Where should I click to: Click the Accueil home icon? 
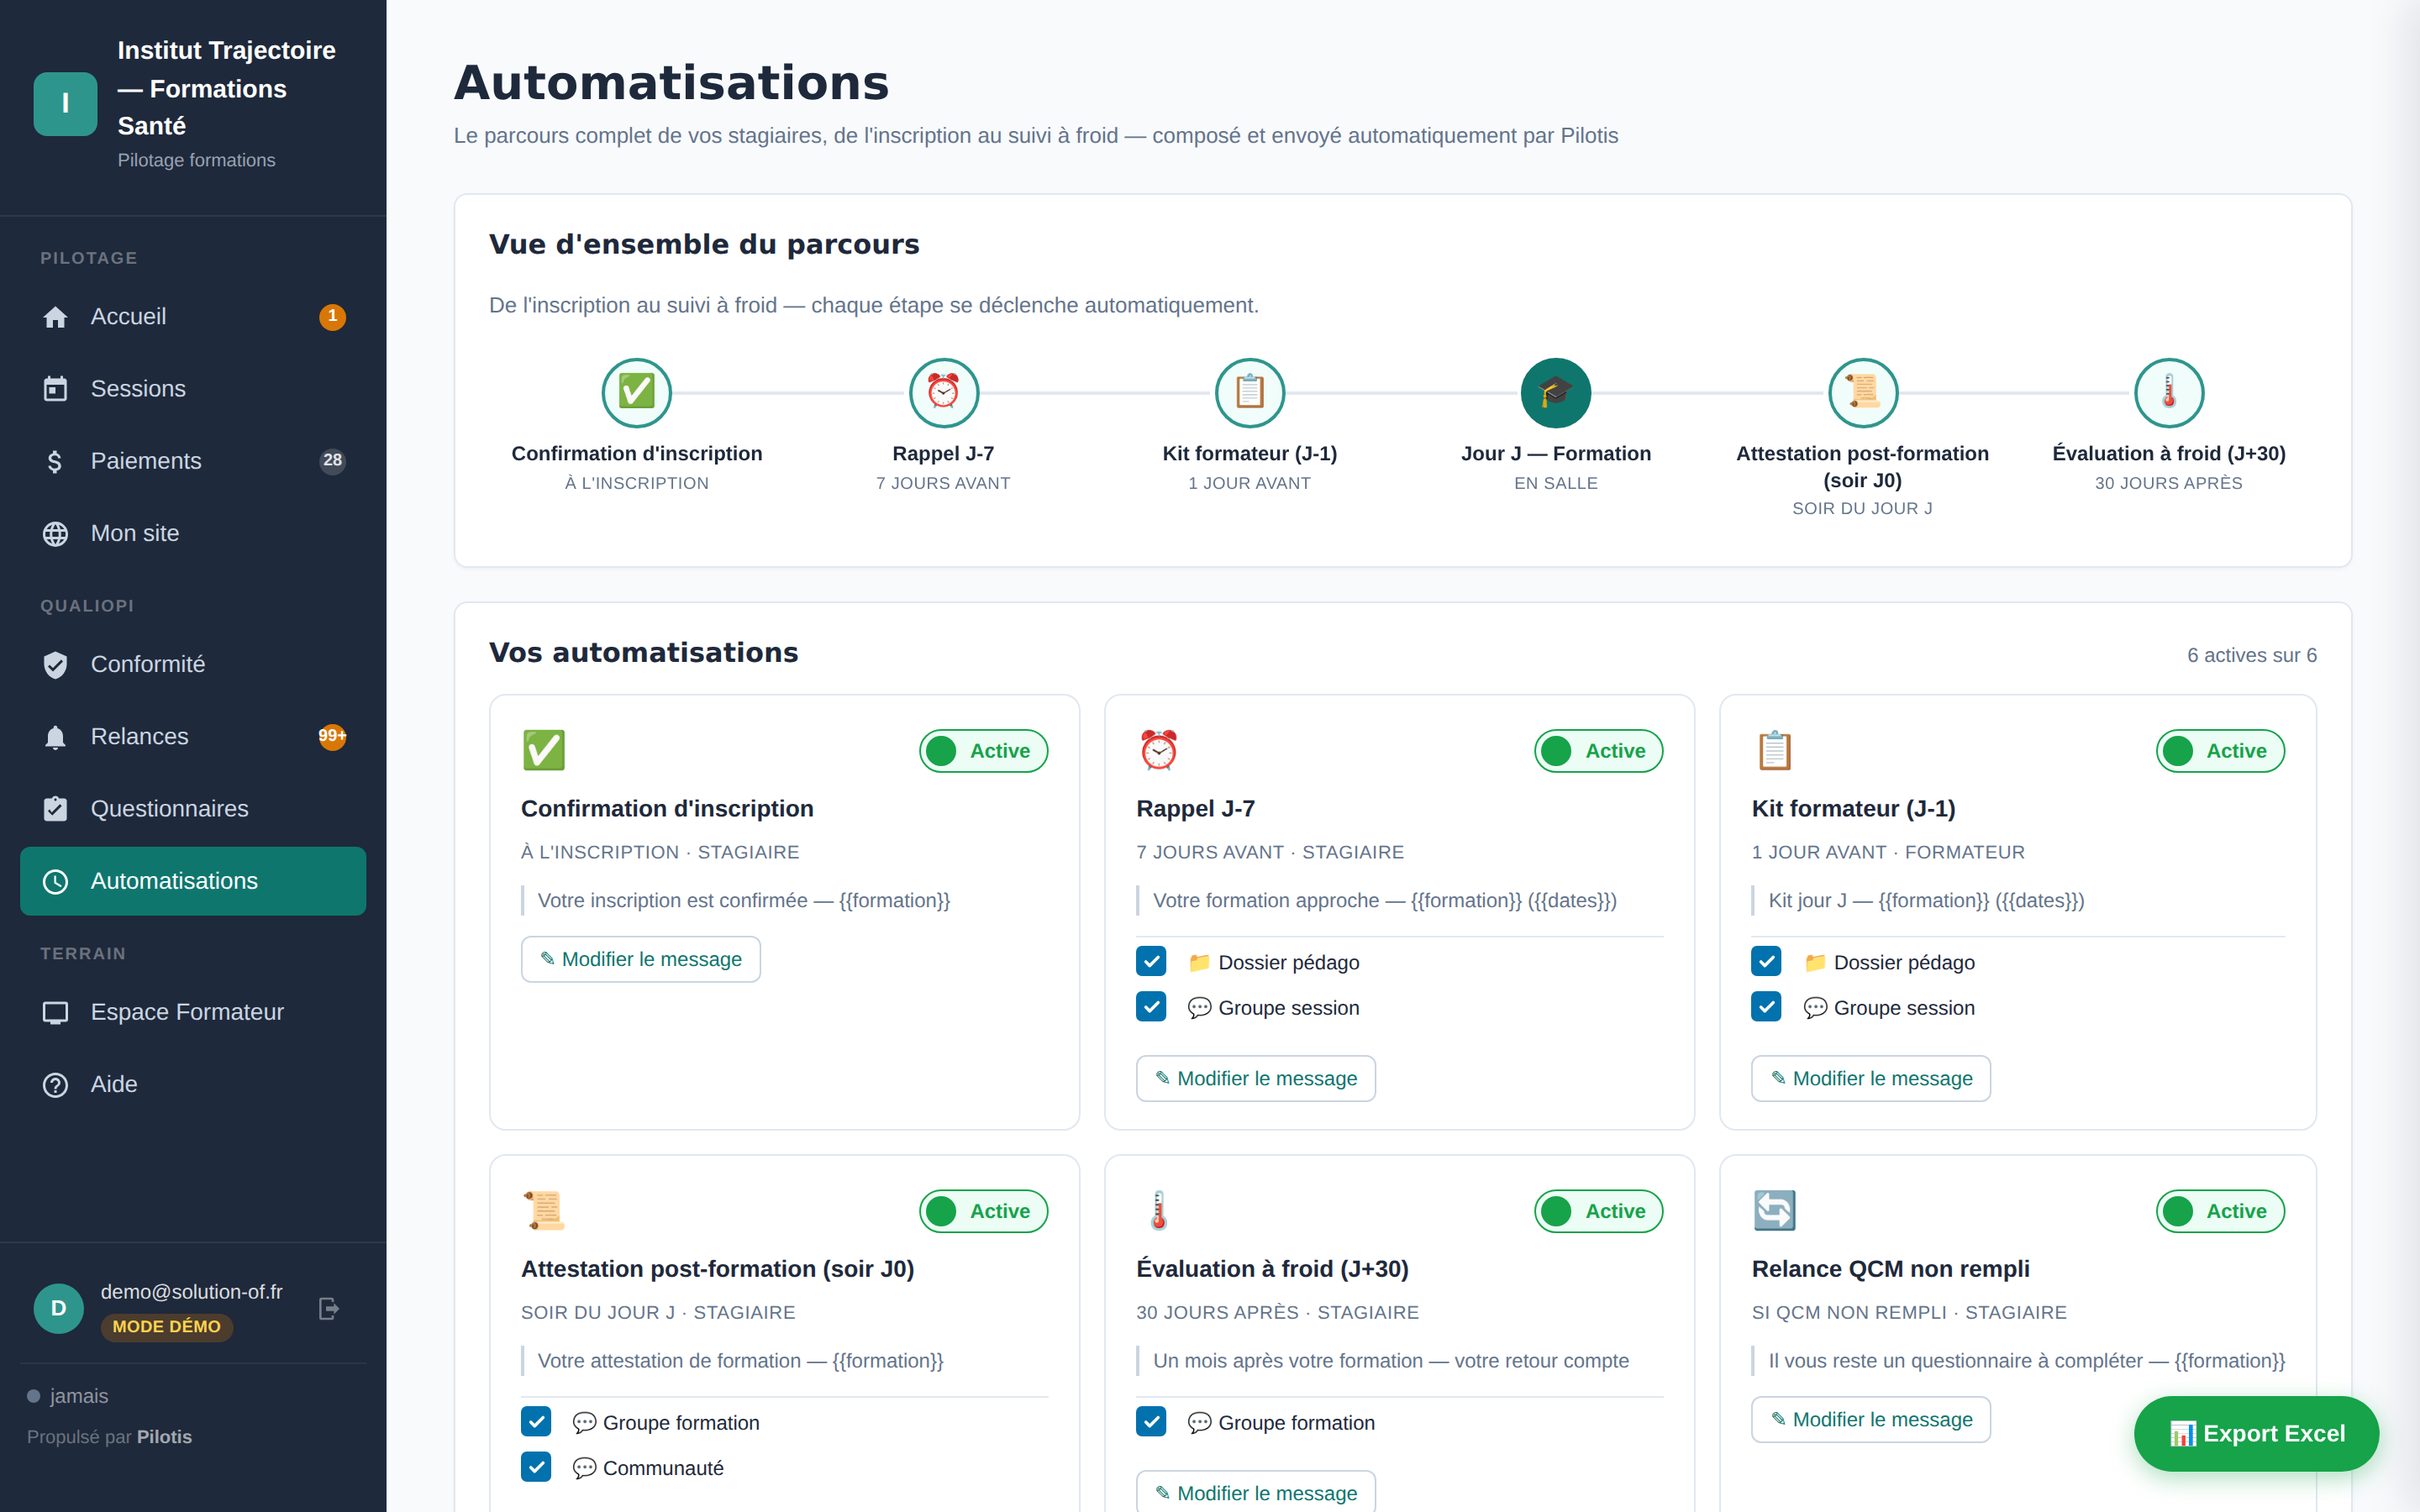pos(55,317)
